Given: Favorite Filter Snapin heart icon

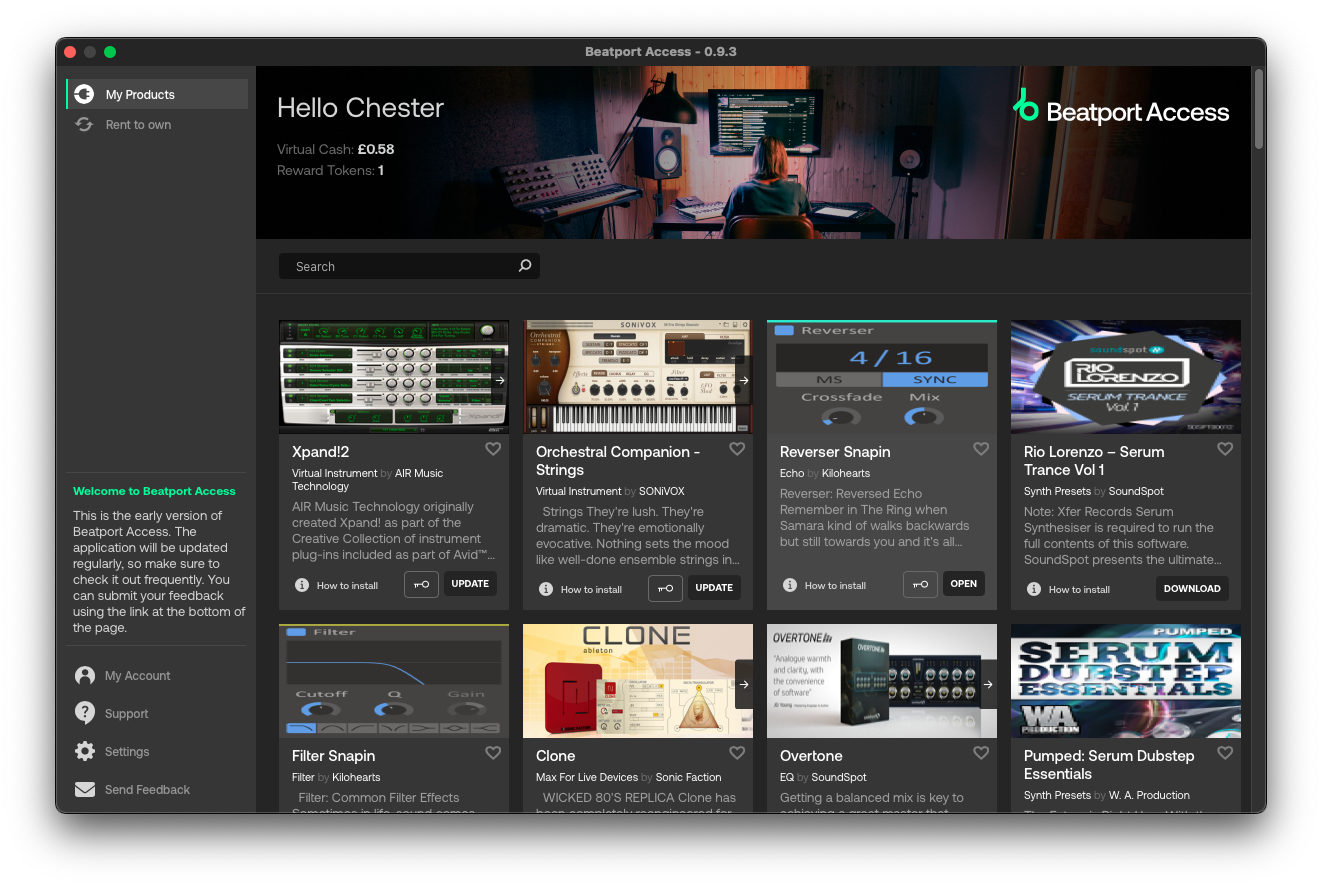Looking at the screenshot, I should tap(493, 753).
